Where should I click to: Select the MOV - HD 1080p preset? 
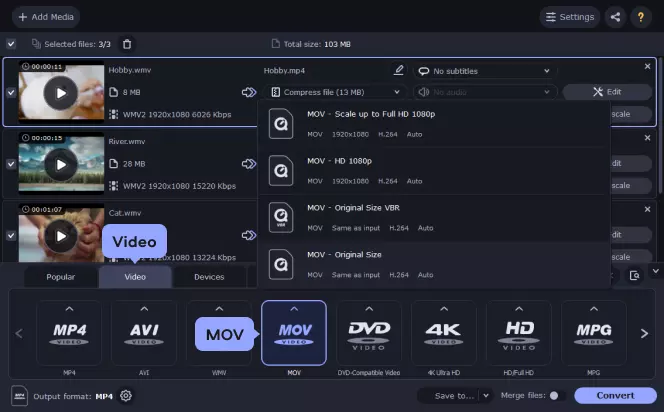coord(434,171)
